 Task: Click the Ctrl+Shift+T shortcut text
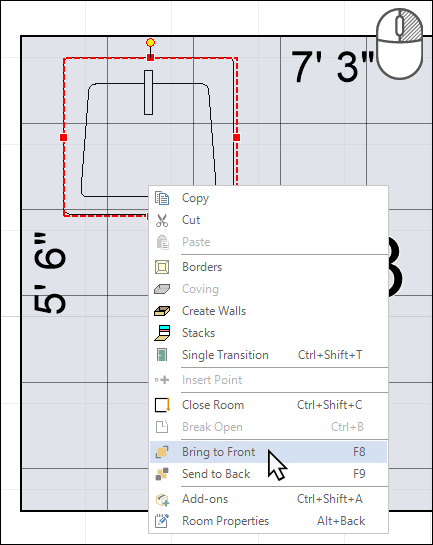pos(330,355)
